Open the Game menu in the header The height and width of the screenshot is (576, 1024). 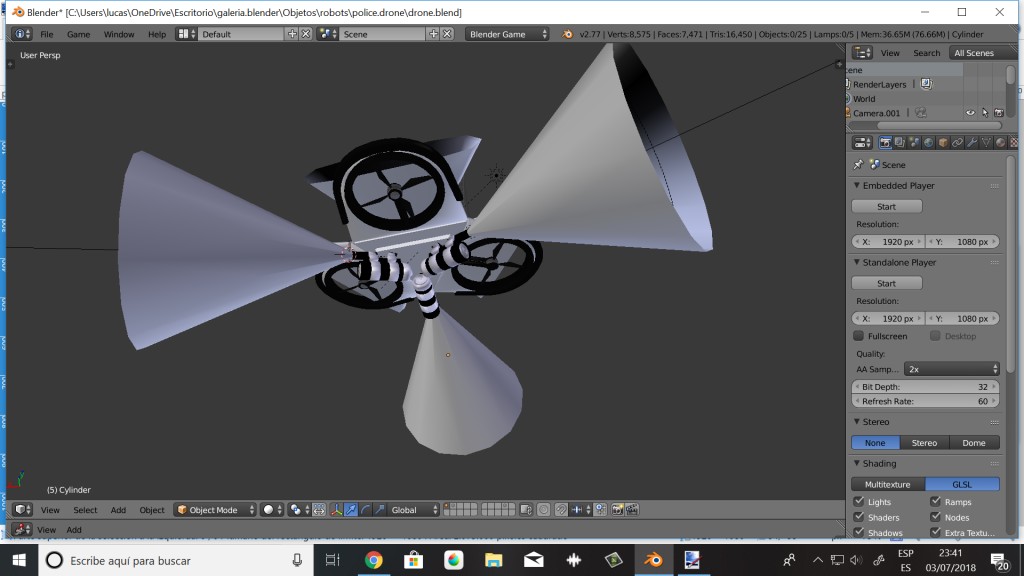(x=78, y=33)
